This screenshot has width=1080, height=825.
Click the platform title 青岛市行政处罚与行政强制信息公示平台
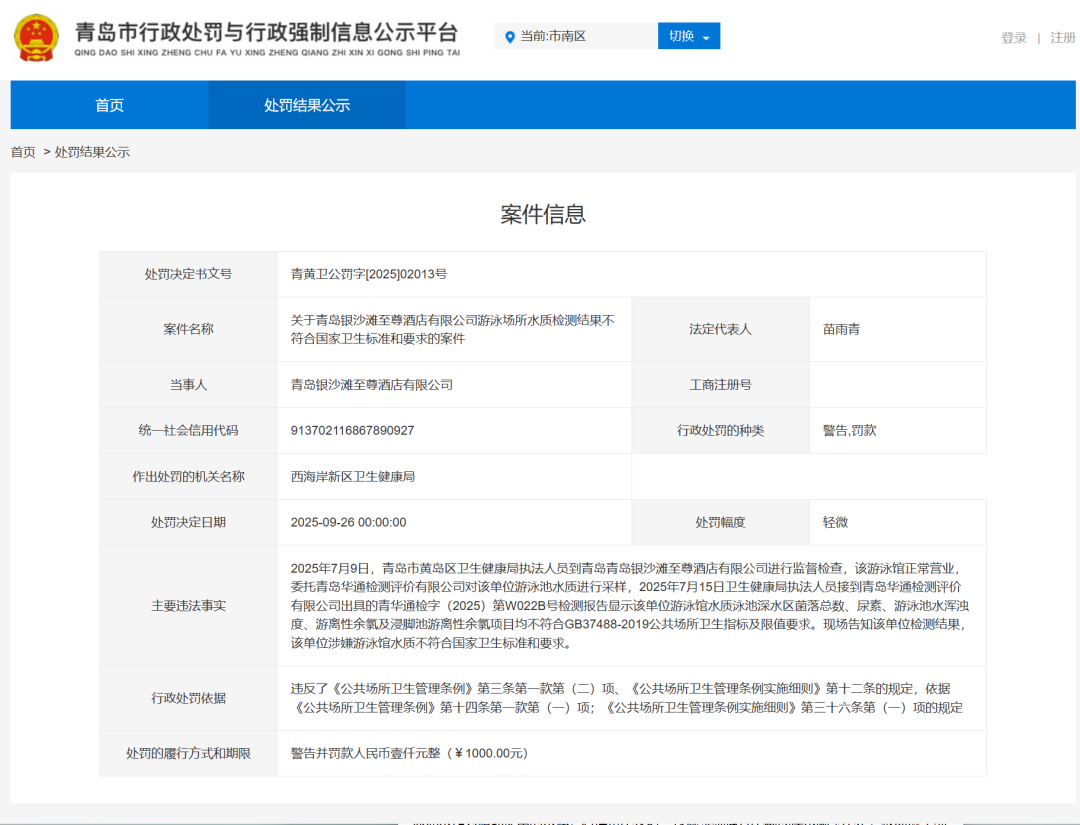(x=267, y=32)
